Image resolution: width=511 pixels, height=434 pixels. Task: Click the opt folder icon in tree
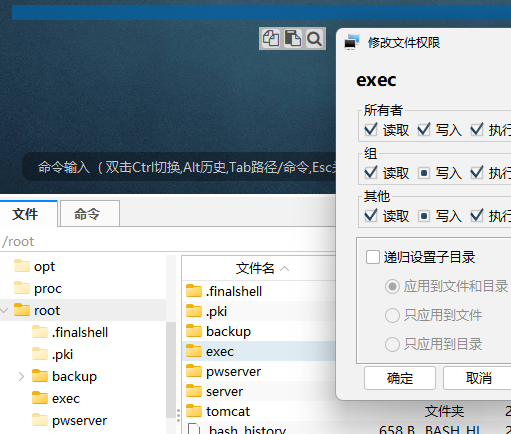coord(22,266)
